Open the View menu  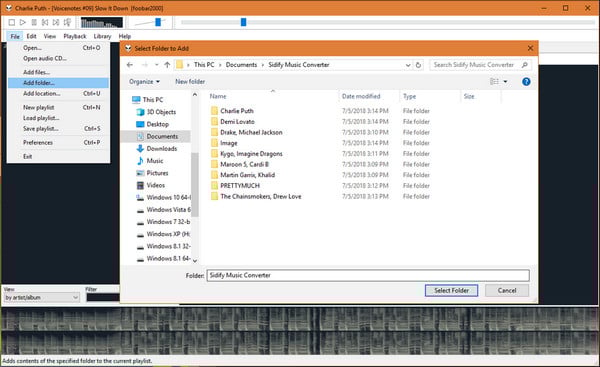point(50,36)
